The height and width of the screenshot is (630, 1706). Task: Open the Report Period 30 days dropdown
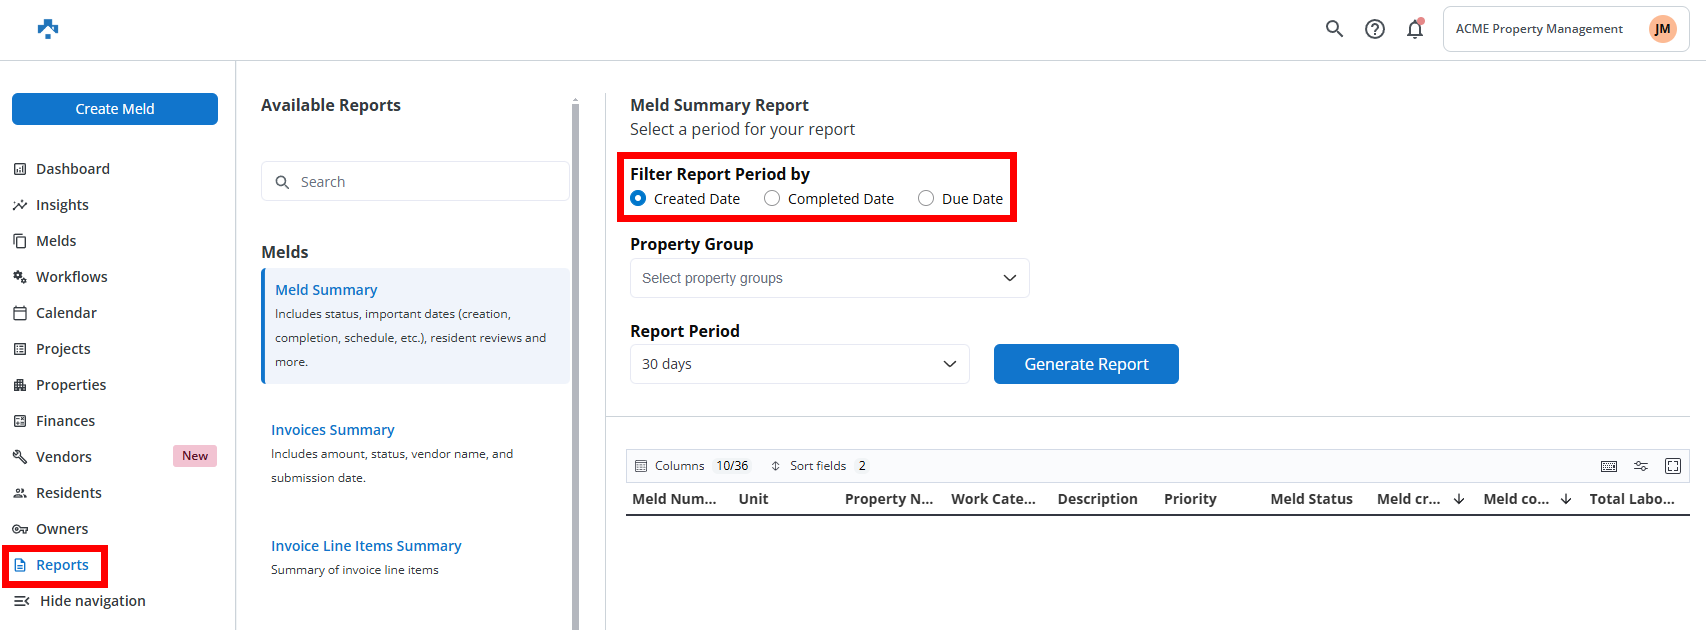(x=799, y=364)
